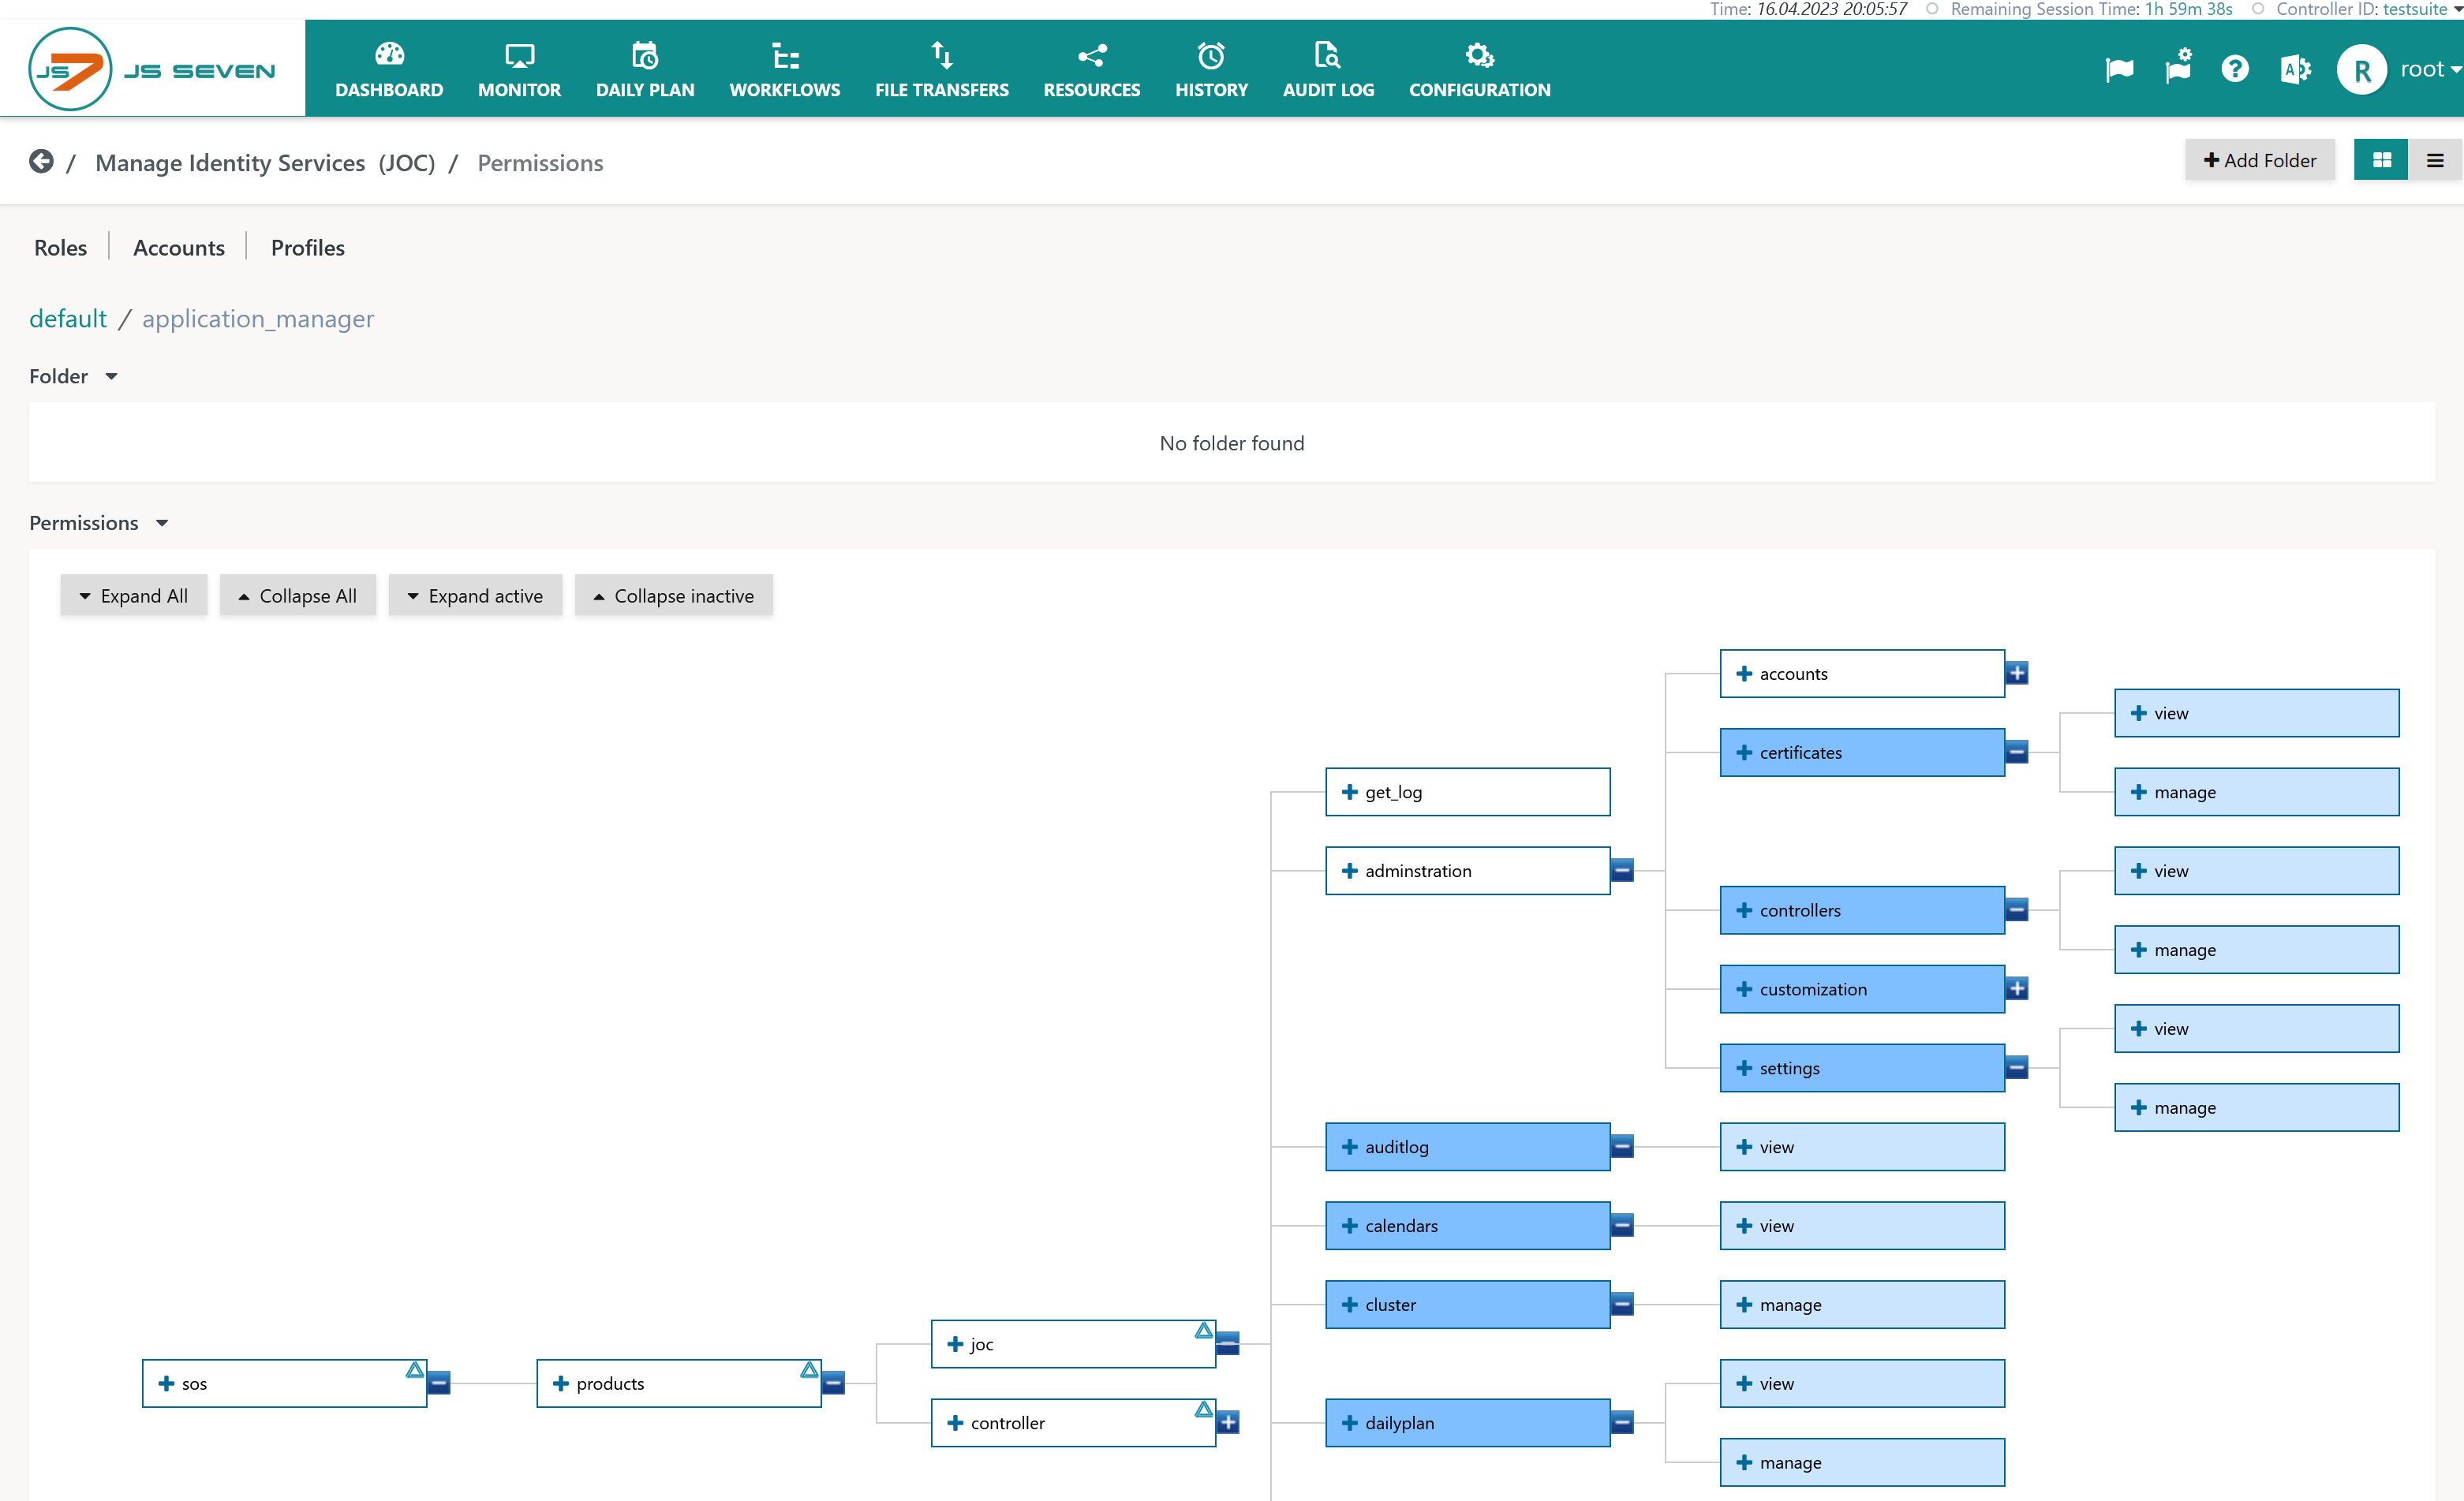
Task: Click Expand All permissions button
Action: [x=132, y=595]
